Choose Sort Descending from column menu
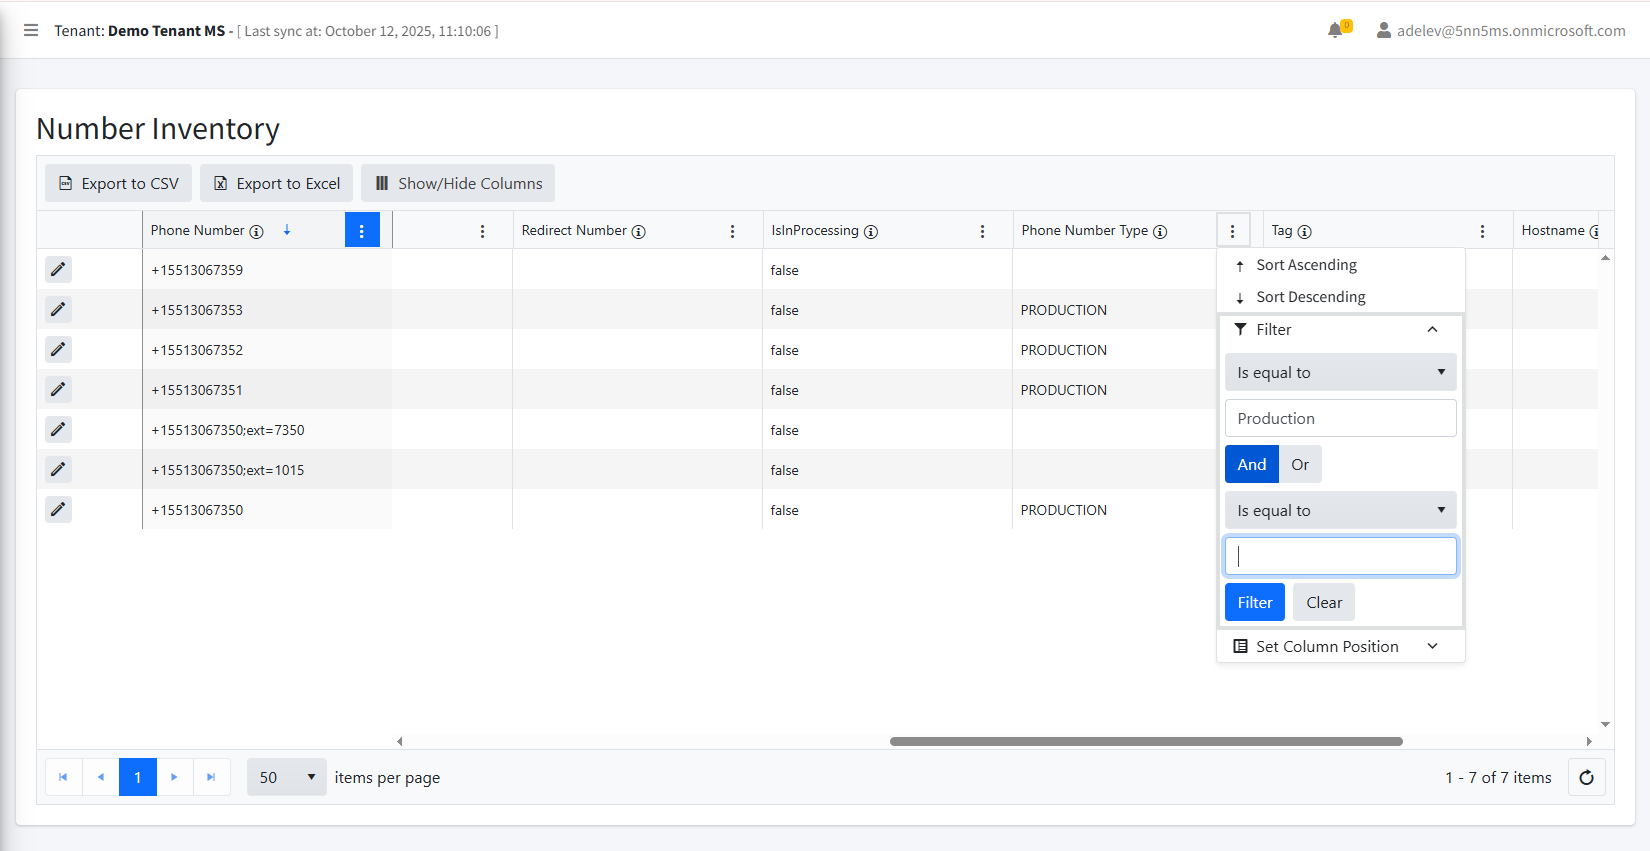Image resolution: width=1650 pixels, height=851 pixels. point(1310,297)
